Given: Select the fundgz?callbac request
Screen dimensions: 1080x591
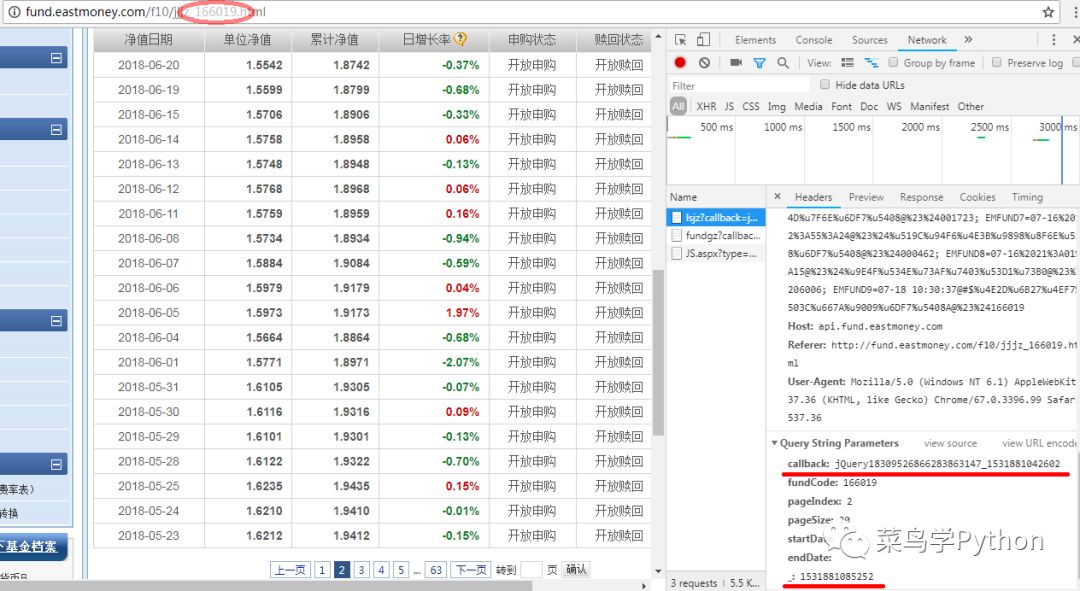Looking at the screenshot, I should coord(716,236).
